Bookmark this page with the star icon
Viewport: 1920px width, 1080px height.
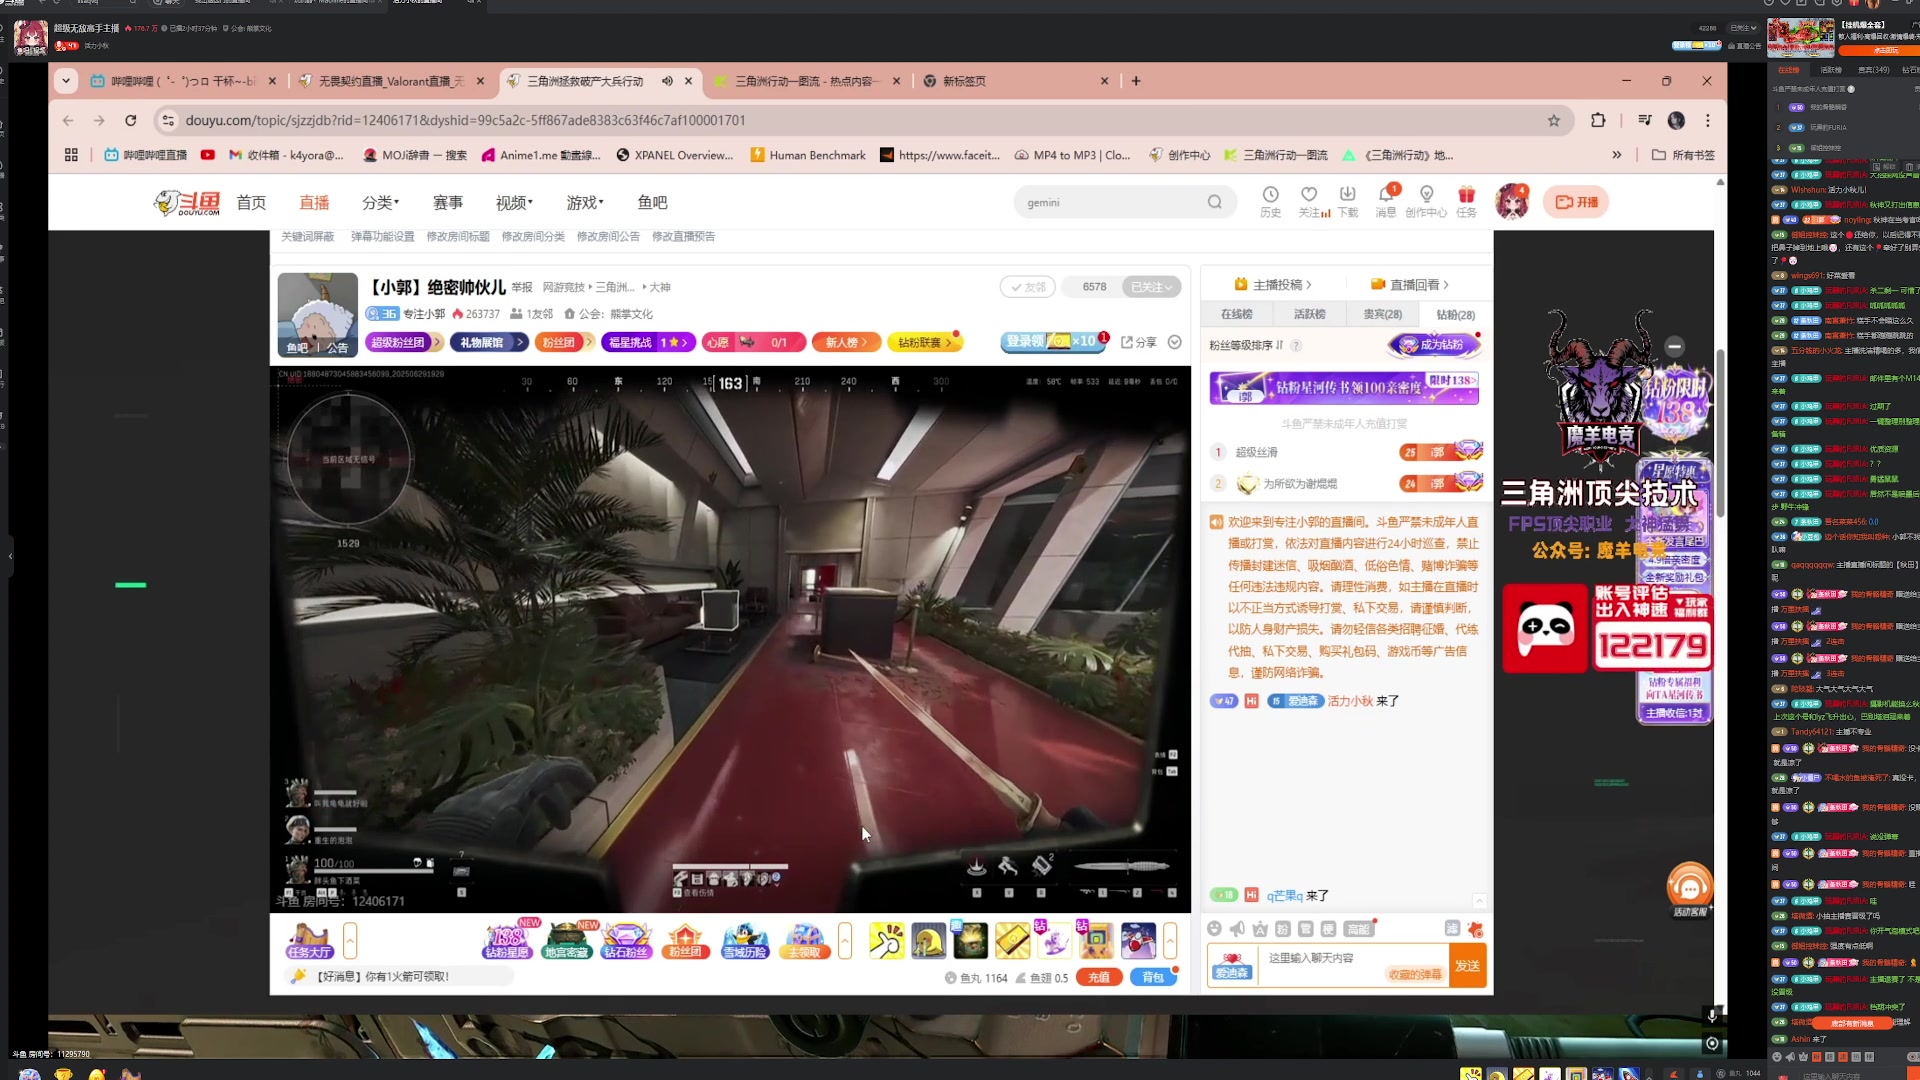tap(1553, 120)
